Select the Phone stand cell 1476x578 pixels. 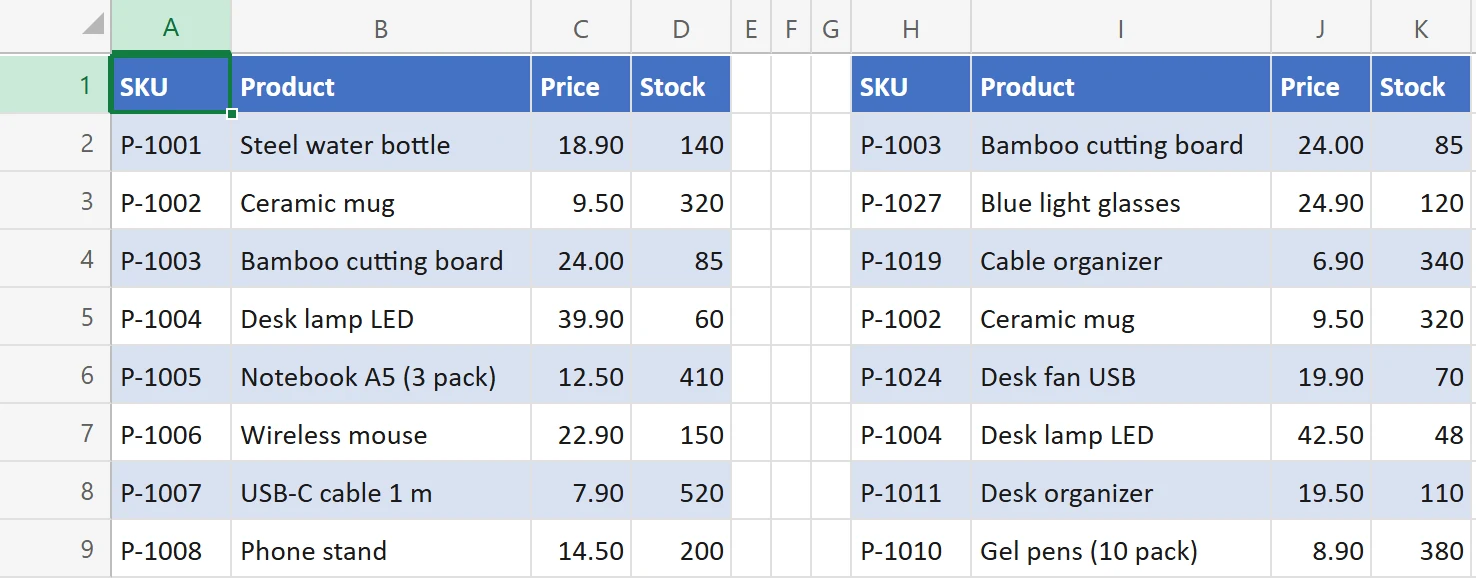point(381,549)
